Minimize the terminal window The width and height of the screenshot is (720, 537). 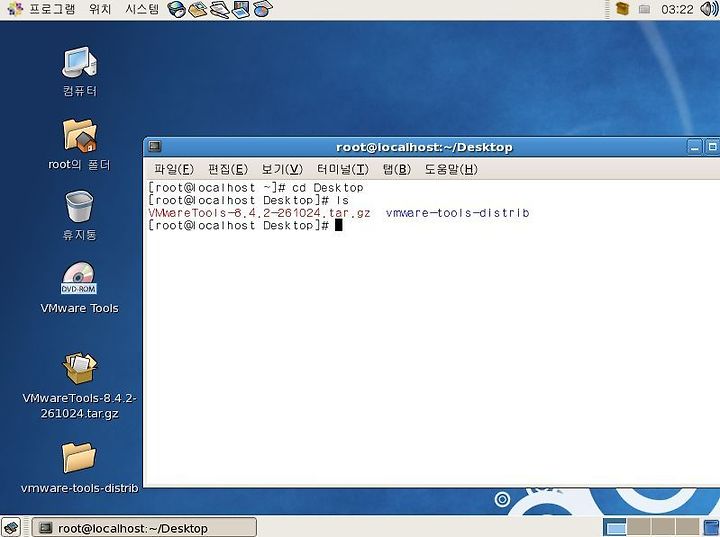(694, 147)
